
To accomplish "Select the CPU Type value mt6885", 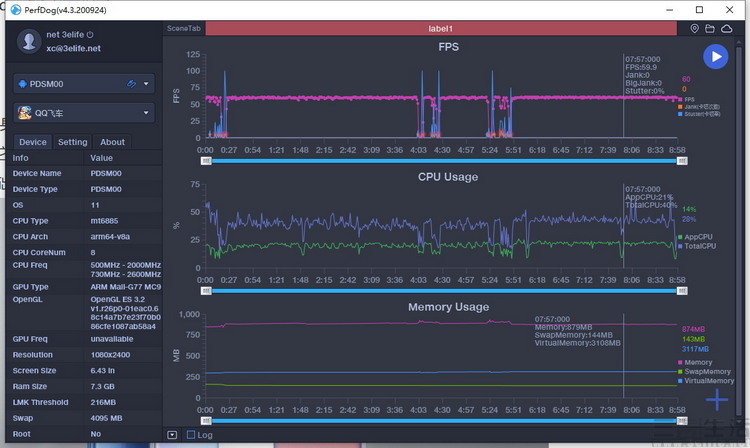I will 104,221.
